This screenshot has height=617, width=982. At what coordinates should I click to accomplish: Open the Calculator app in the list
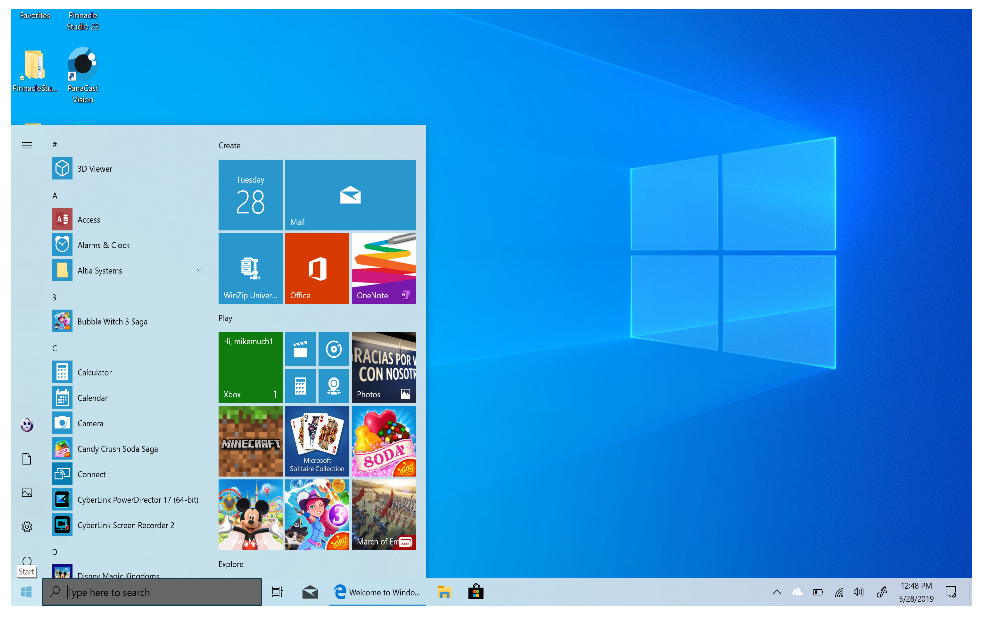click(x=94, y=372)
